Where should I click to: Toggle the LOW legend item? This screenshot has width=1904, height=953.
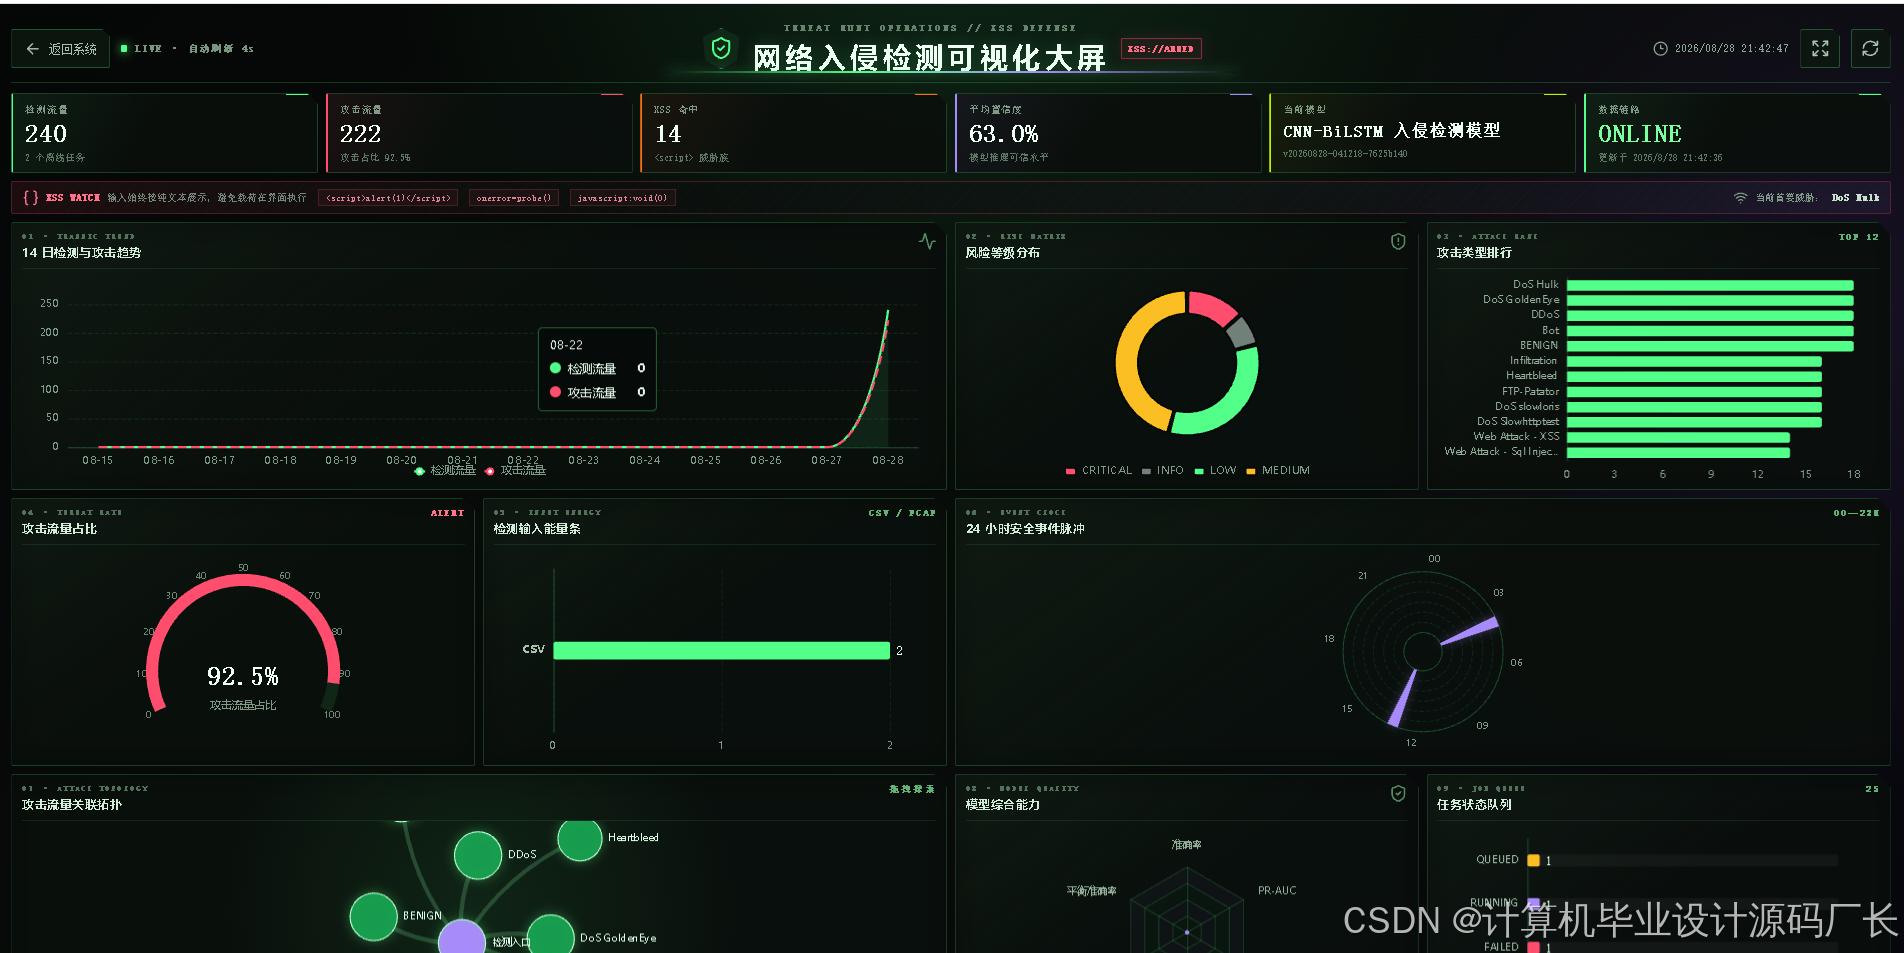[x=1216, y=470]
